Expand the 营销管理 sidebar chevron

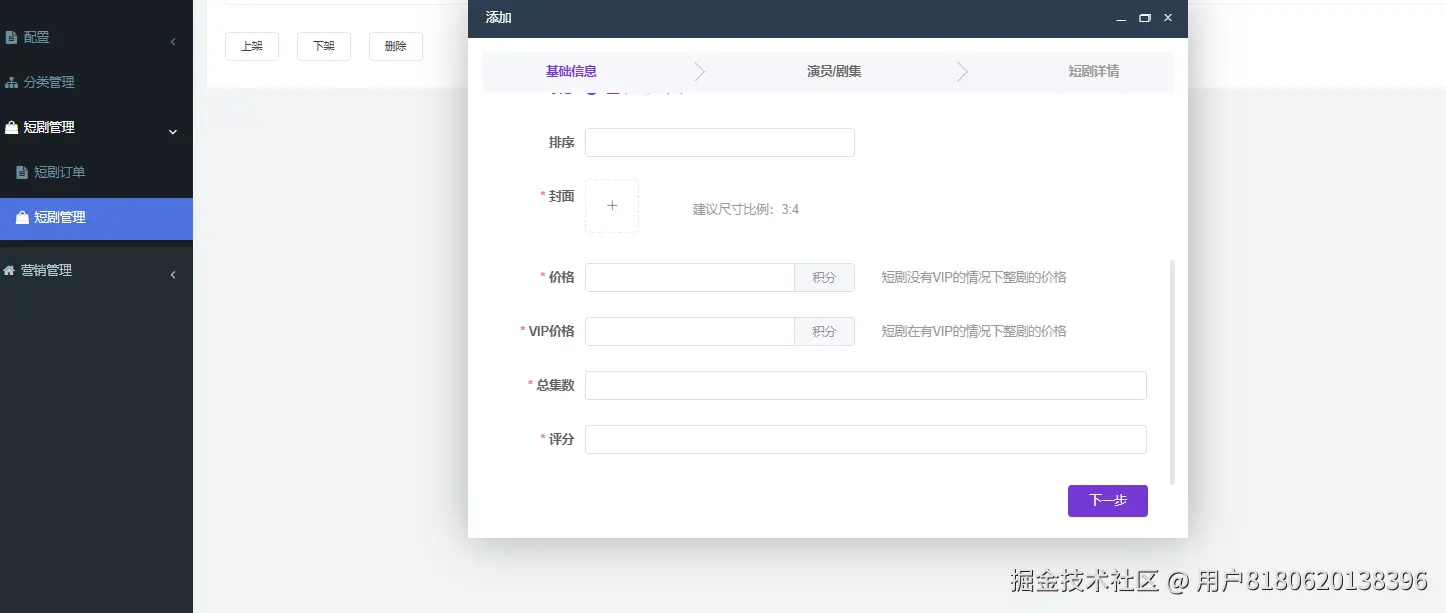pos(171,274)
